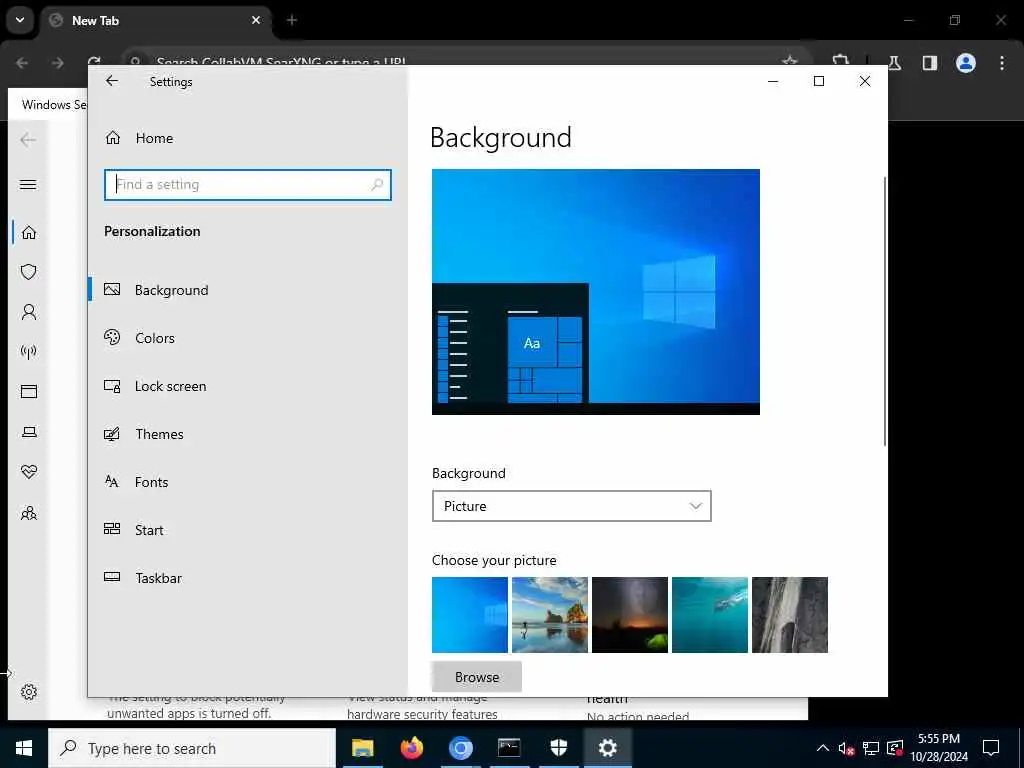
Task: Open network tray icon
Action: click(x=871, y=748)
